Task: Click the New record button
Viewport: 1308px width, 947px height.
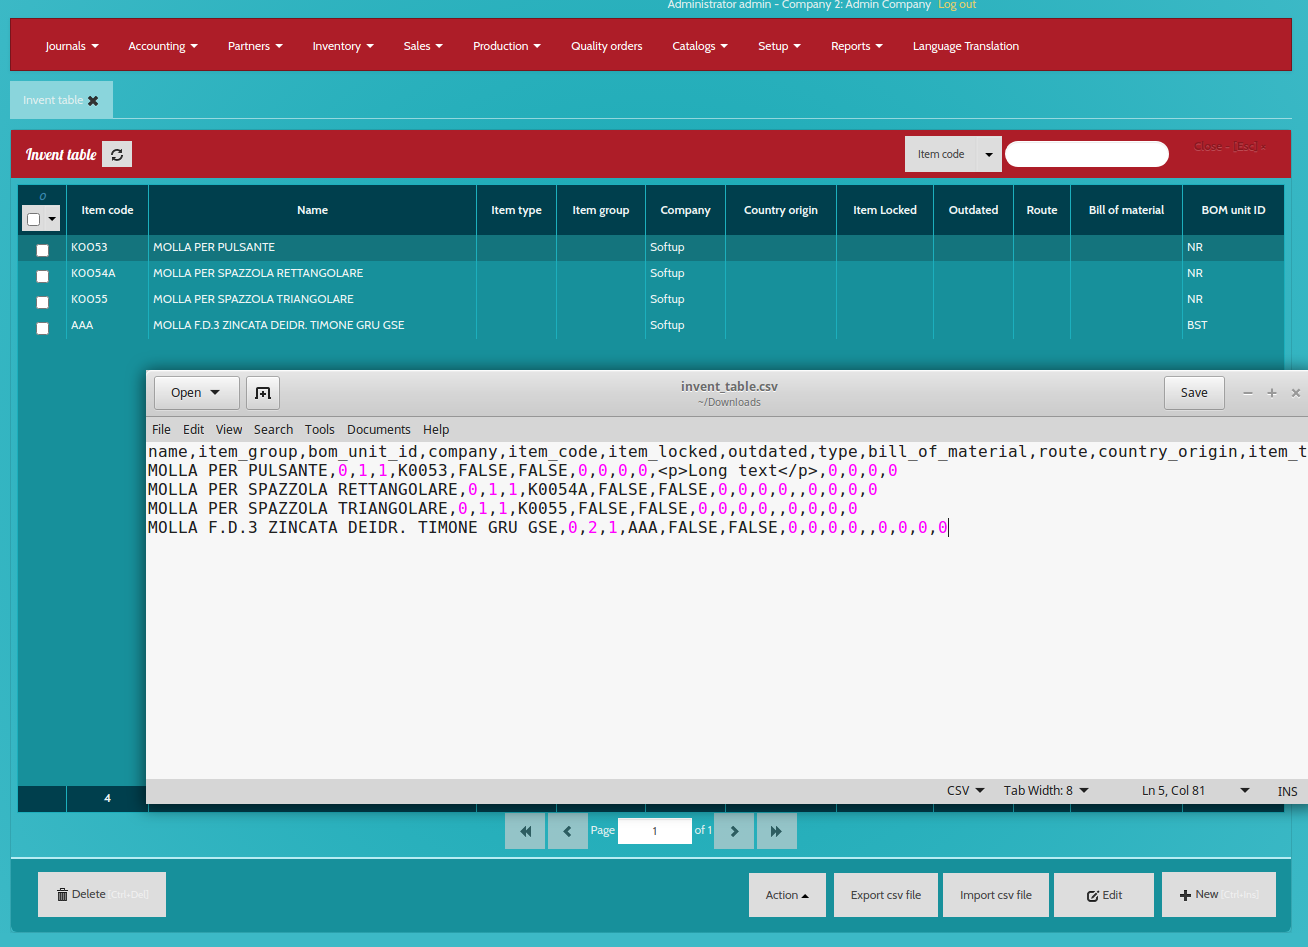Action: point(1219,895)
